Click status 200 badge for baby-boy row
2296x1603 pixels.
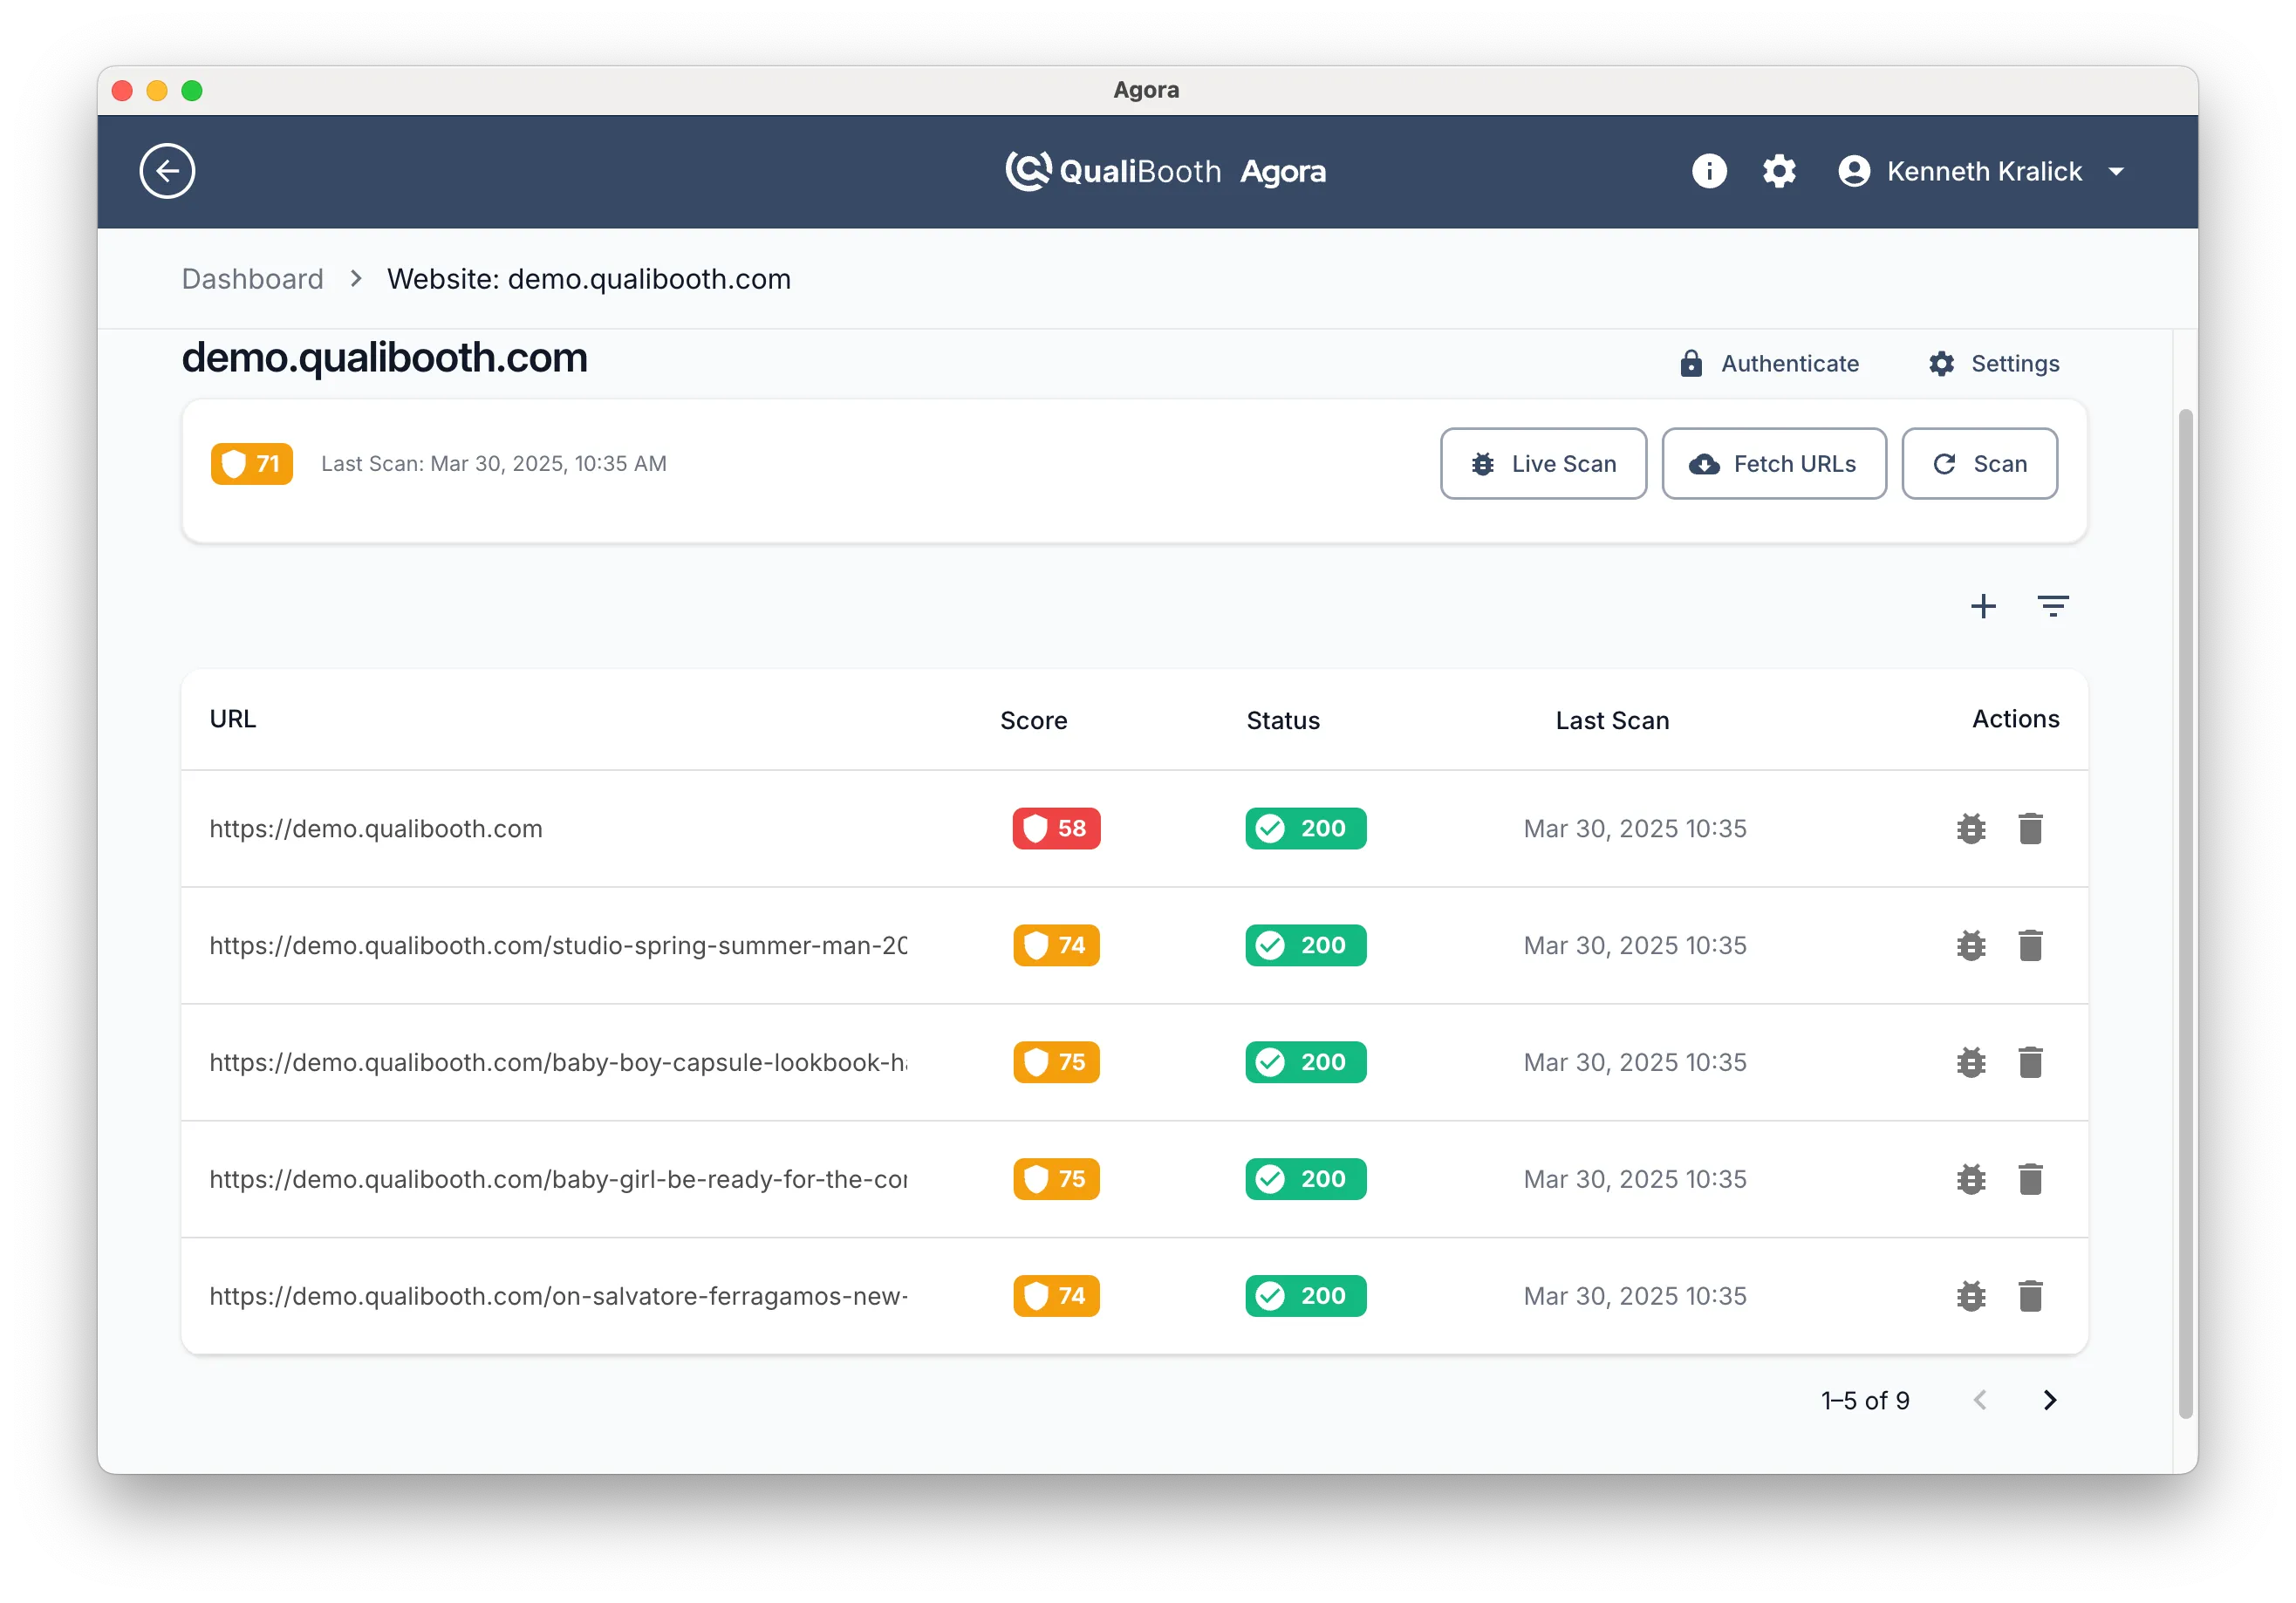[x=1305, y=1063]
